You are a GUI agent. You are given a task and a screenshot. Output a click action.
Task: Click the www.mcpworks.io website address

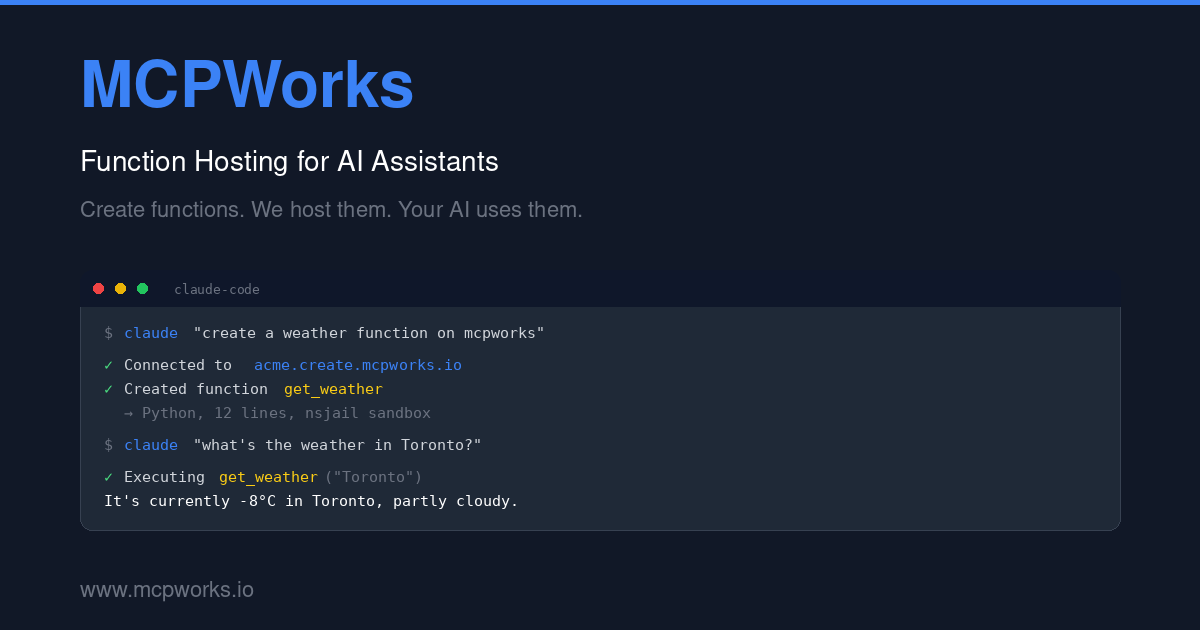coord(167,590)
